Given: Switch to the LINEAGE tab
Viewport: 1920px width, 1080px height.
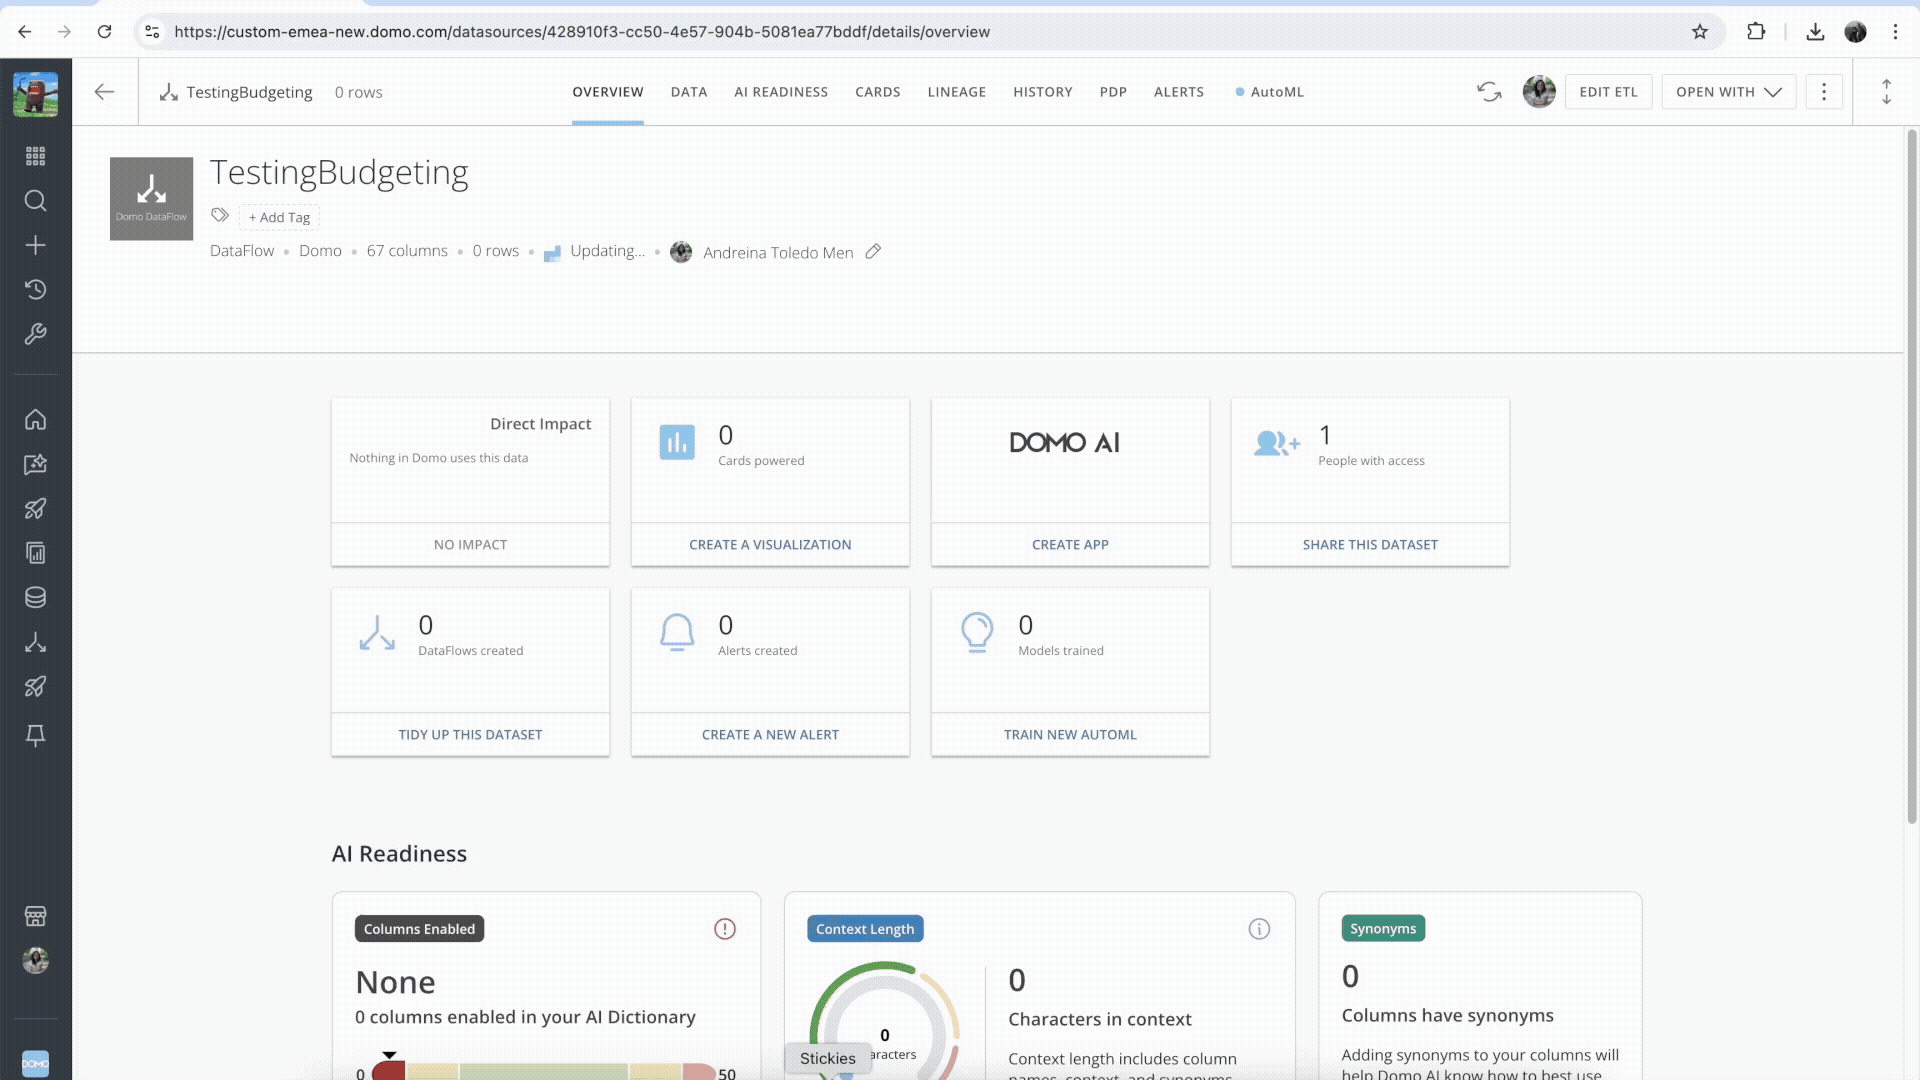Looking at the screenshot, I should (x=956, y=92).
